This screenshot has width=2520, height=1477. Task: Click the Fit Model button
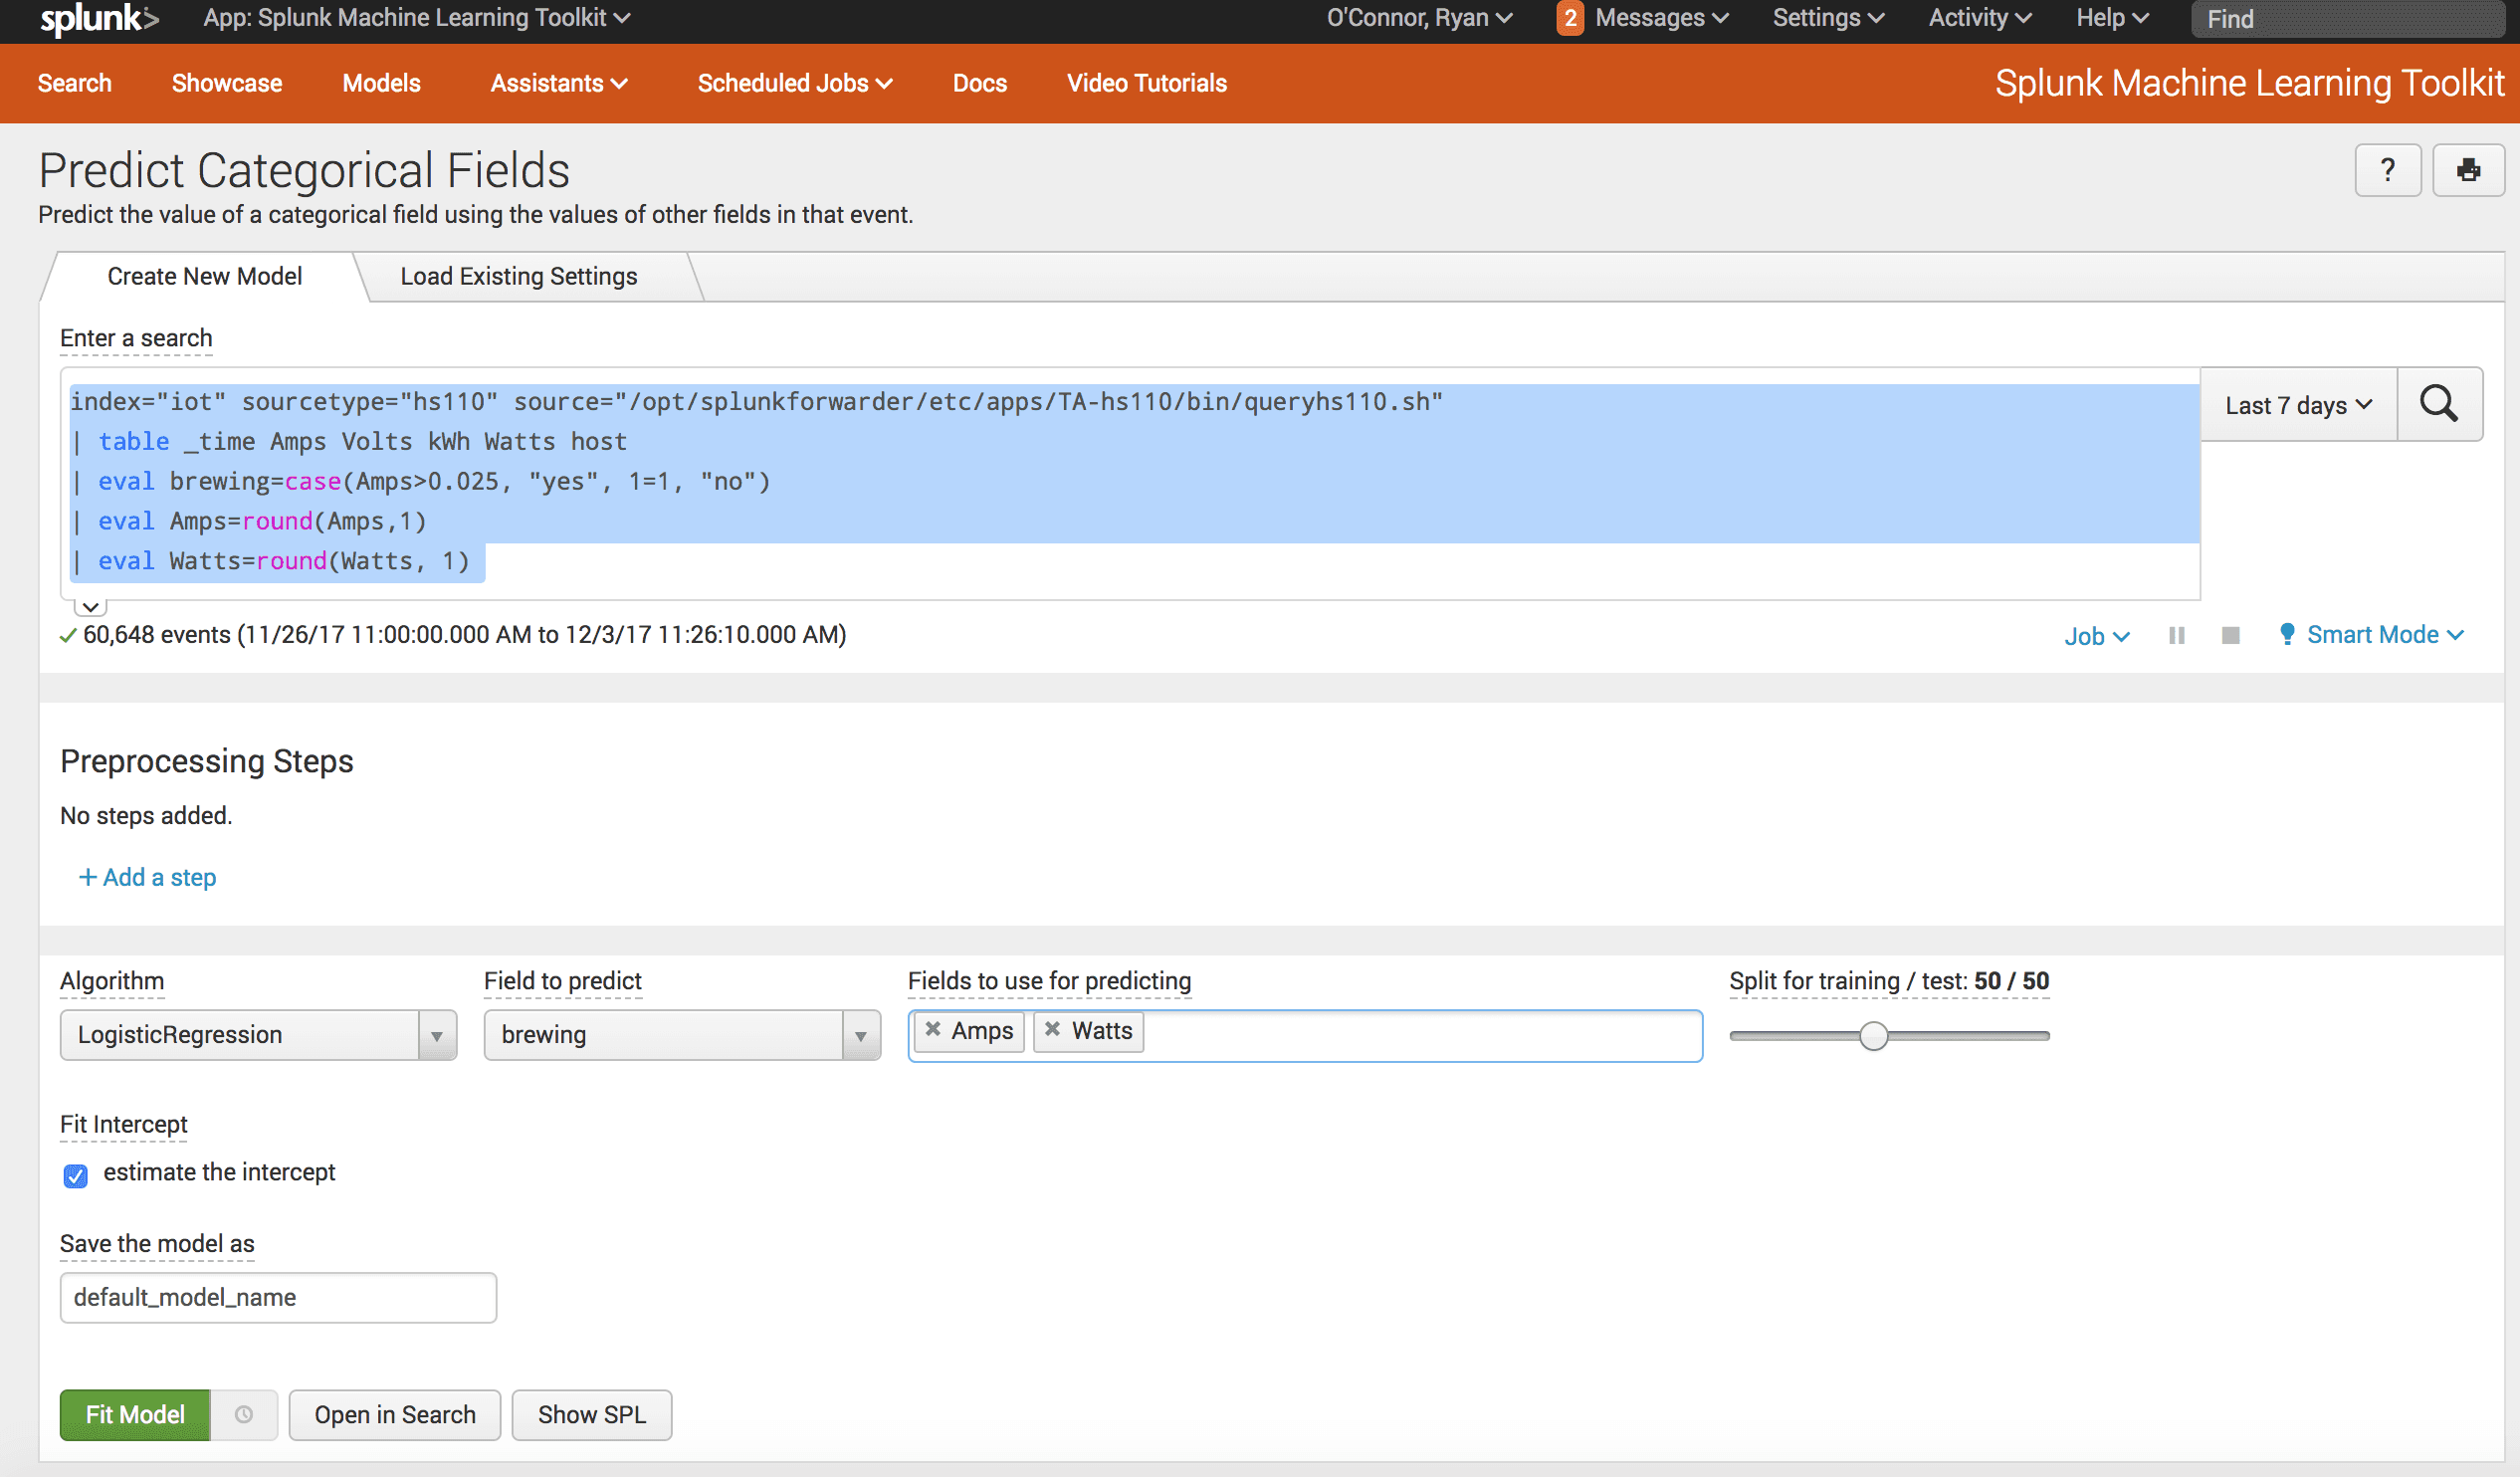[x=135, y=1414]
